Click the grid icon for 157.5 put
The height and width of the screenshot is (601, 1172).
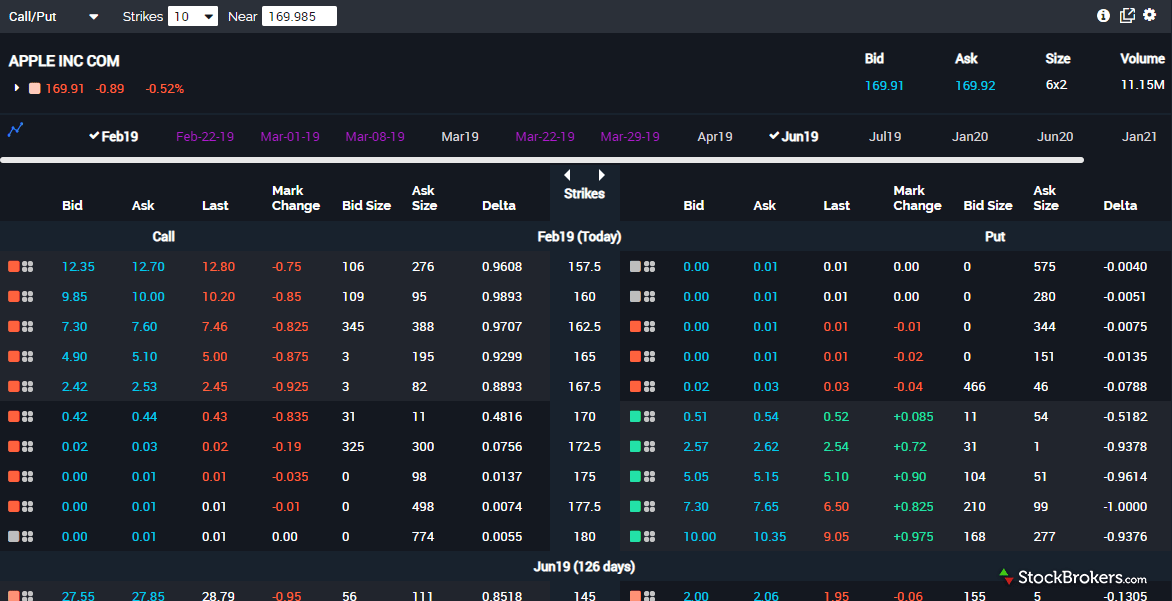[650, 267]
